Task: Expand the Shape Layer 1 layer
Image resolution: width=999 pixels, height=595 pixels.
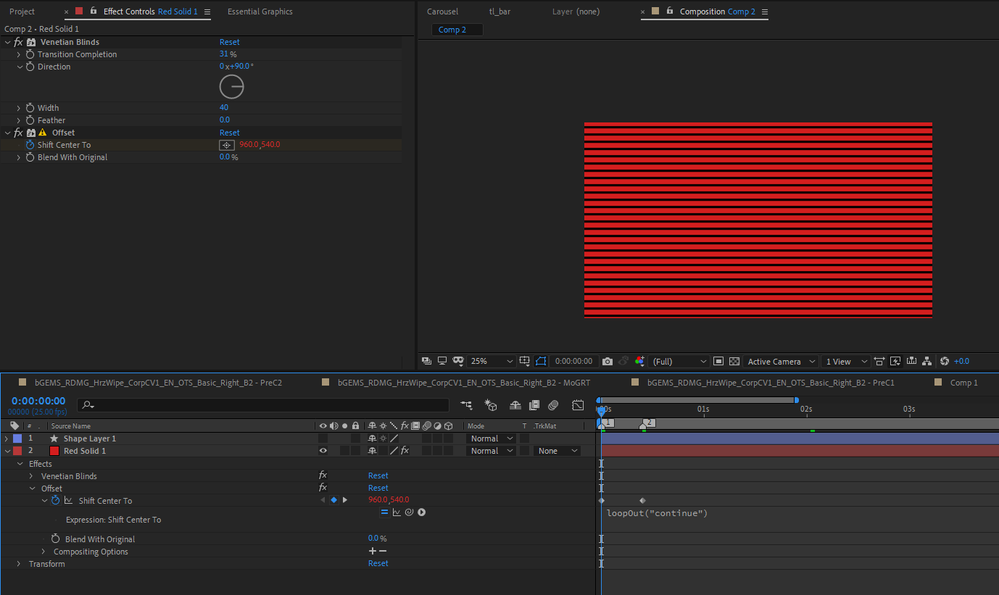Action: tap(7, 439)
